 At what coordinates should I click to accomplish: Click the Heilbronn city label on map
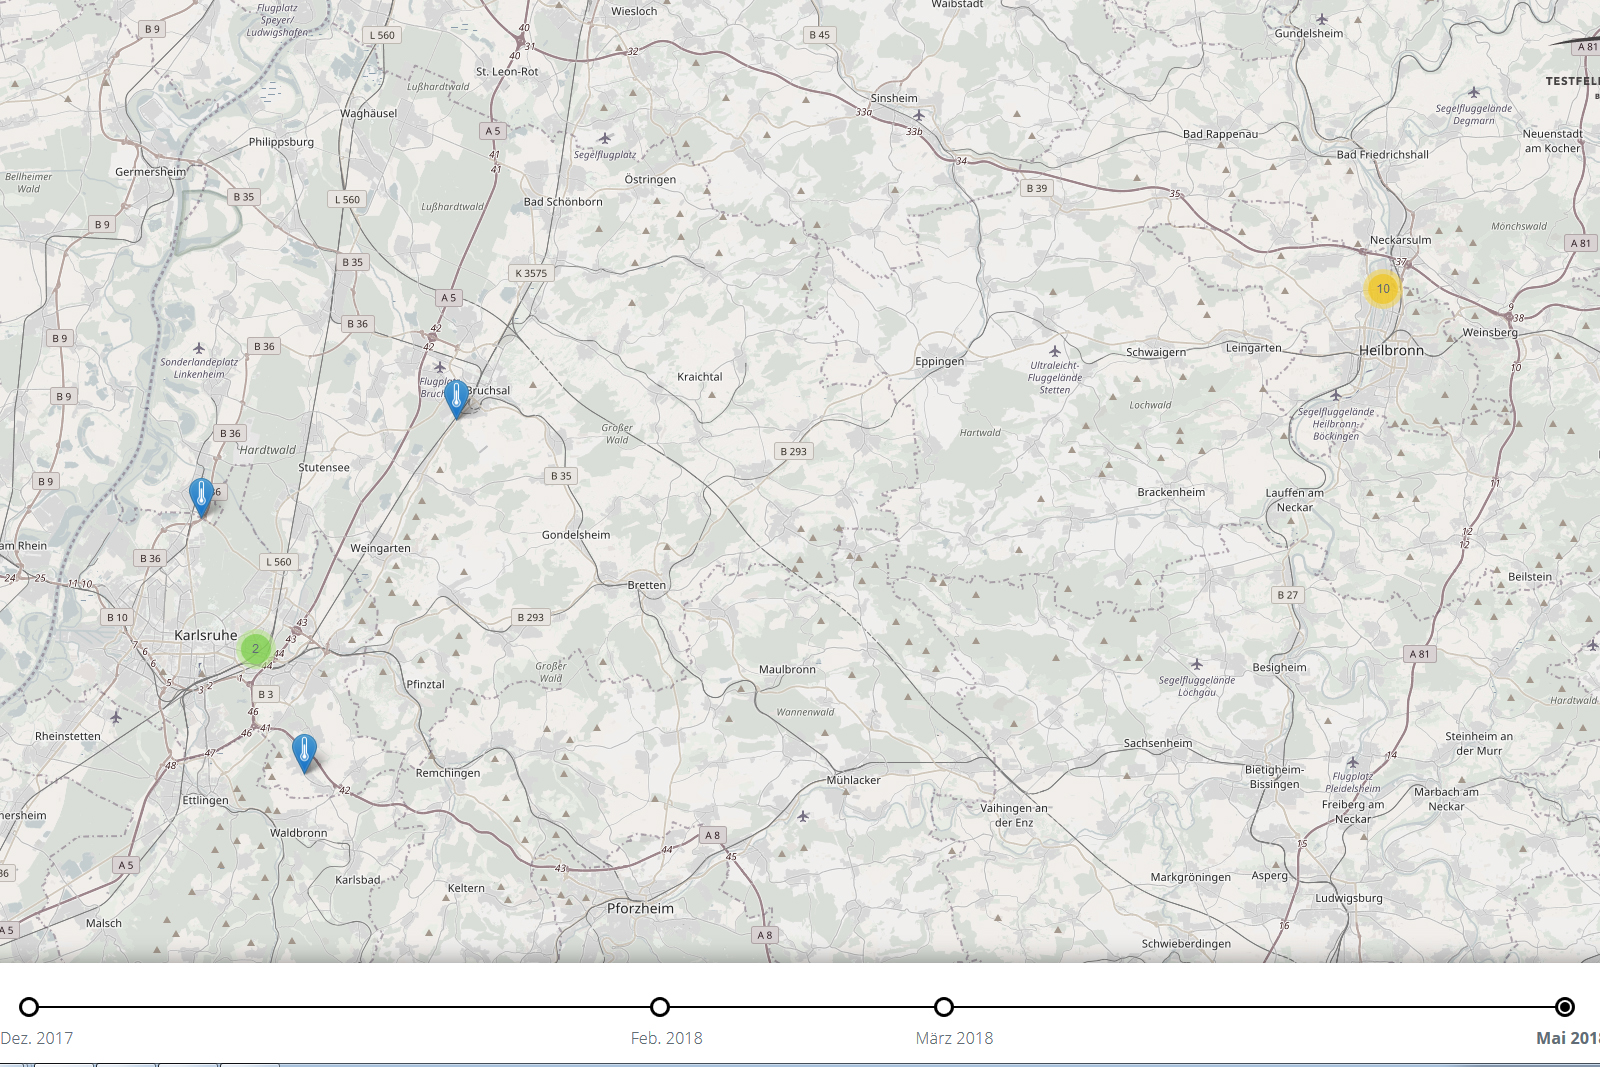pos(1391,351)
